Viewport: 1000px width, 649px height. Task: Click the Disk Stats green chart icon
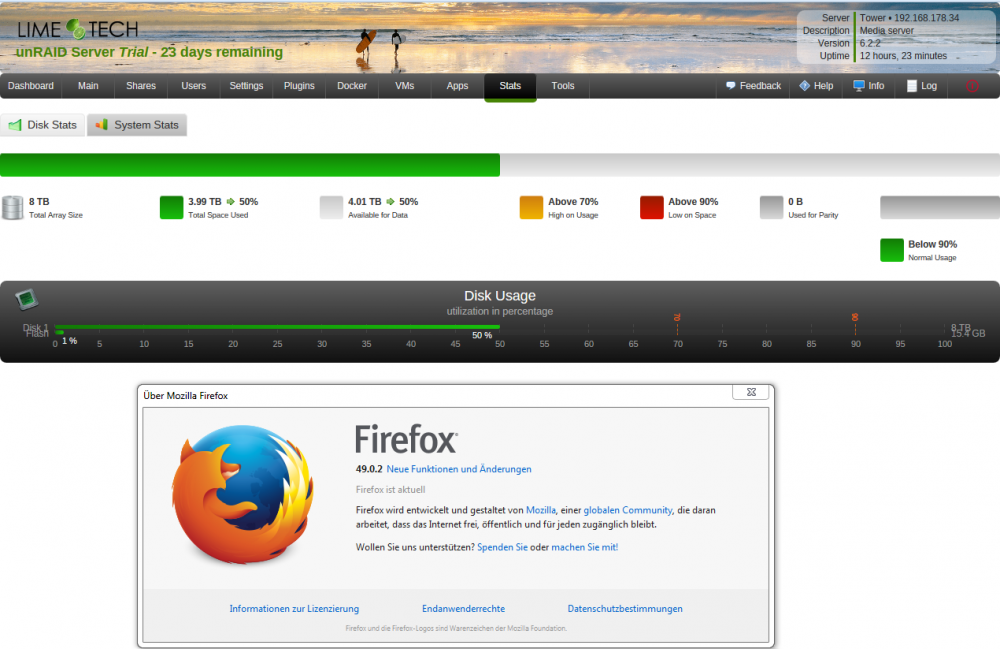tap(15, 125)
